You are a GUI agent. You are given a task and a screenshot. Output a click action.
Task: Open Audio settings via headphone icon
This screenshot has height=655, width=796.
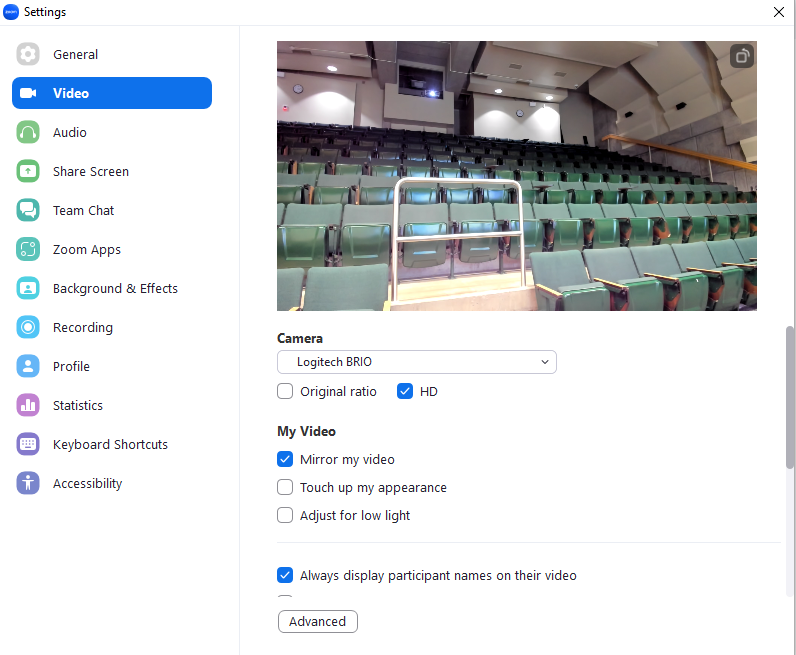click(28, 132)
